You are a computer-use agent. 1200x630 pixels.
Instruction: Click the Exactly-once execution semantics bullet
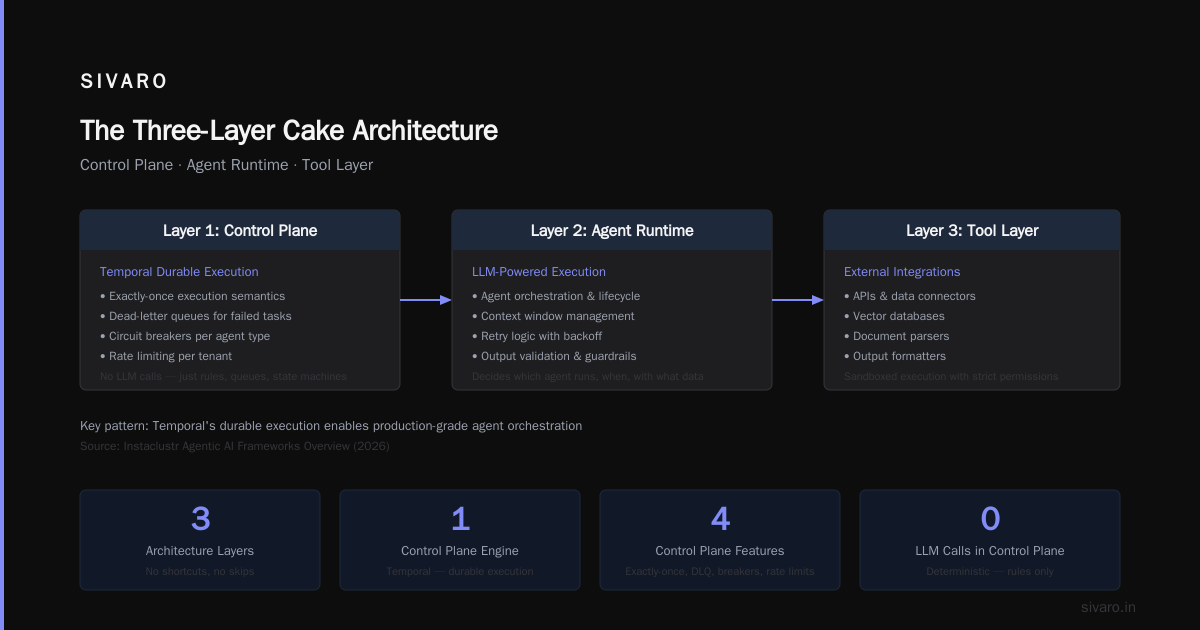click(193, 296)
